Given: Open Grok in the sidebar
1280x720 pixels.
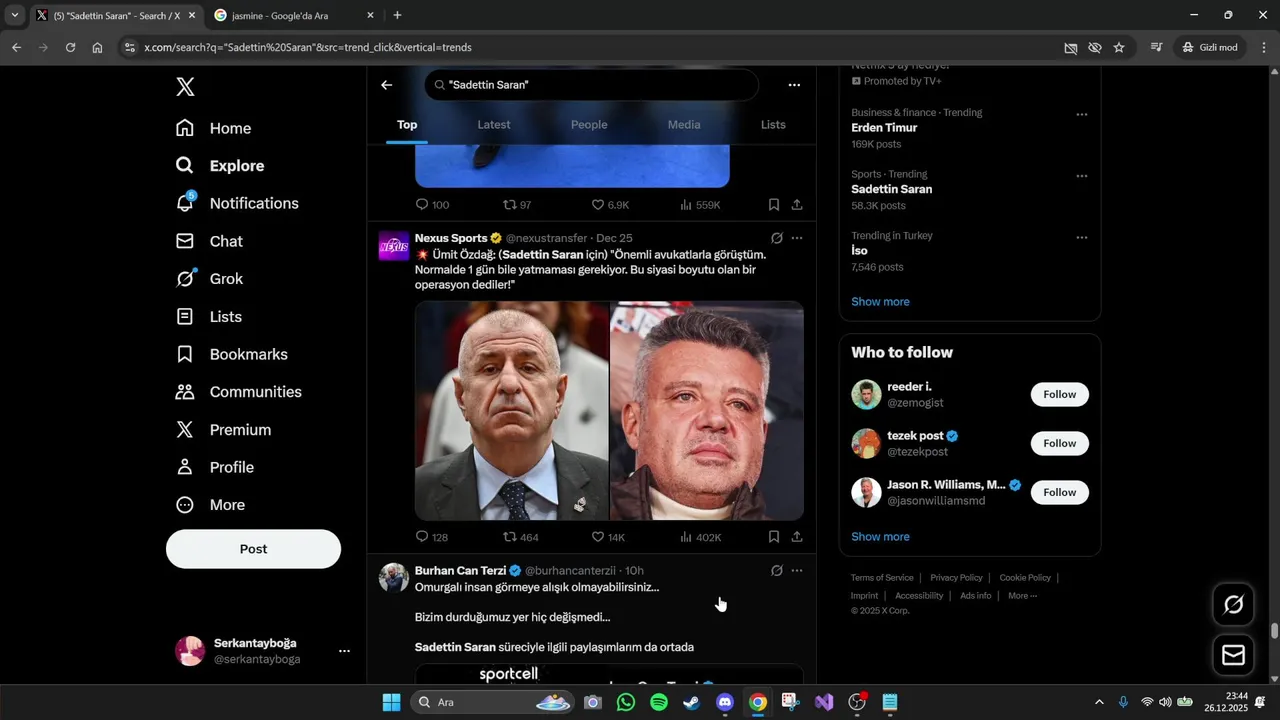Looking at the screenshot, I should coord(209,279).
